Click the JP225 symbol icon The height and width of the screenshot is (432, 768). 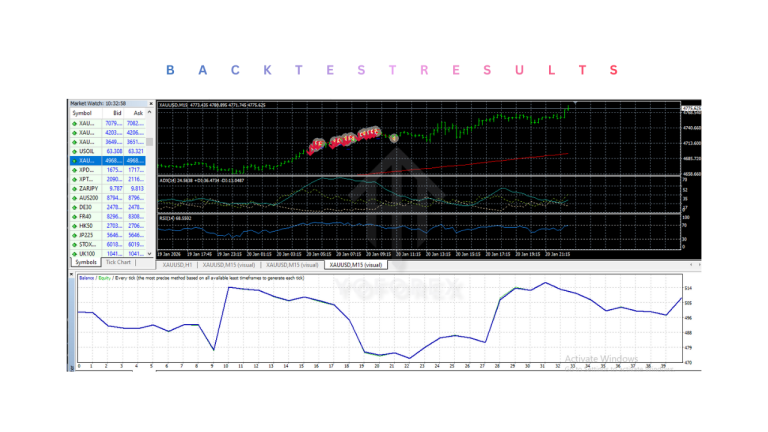pos(73,235)
